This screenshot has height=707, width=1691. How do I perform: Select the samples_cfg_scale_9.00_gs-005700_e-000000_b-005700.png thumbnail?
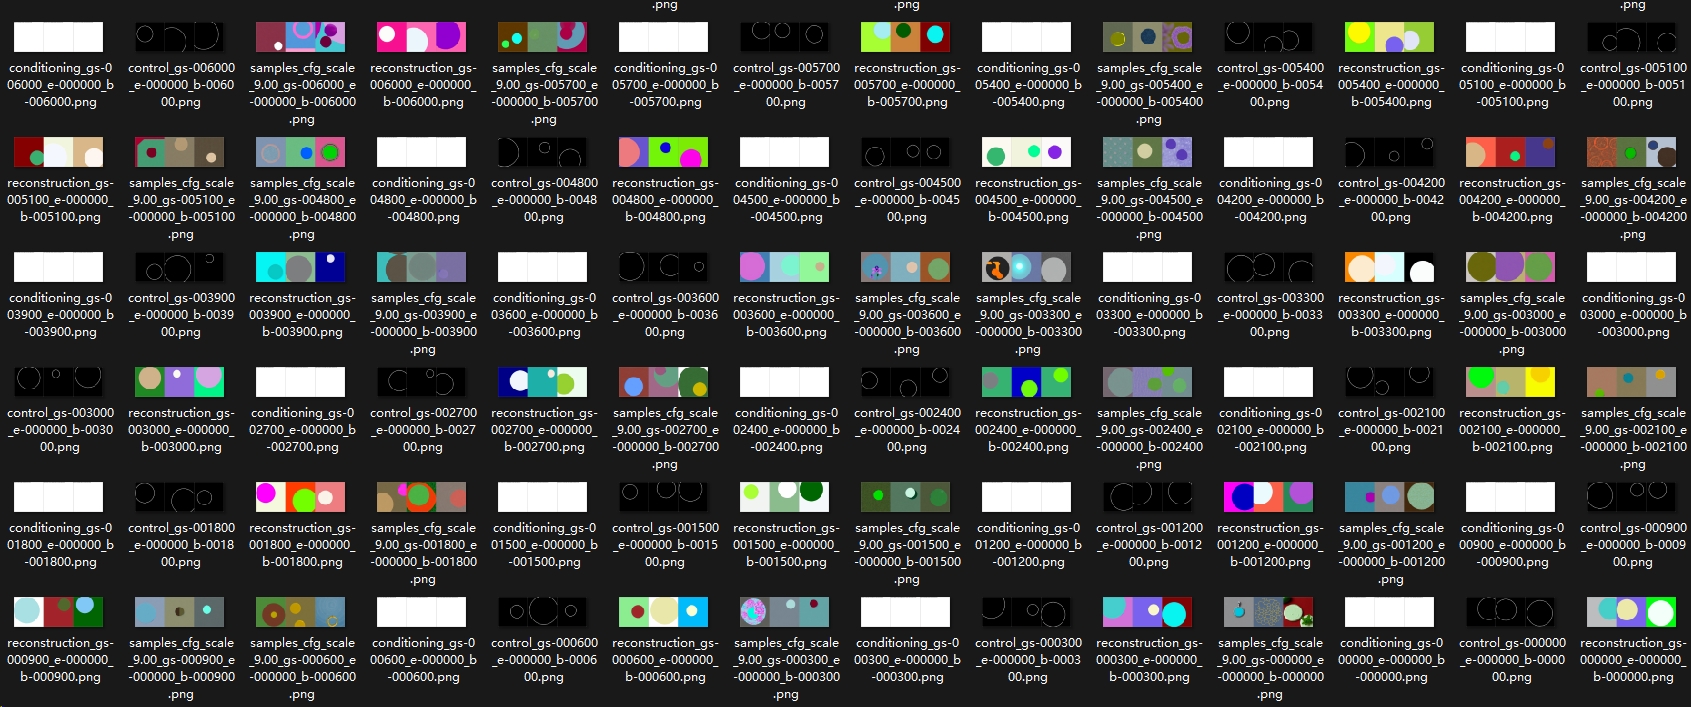click(543, 37)
